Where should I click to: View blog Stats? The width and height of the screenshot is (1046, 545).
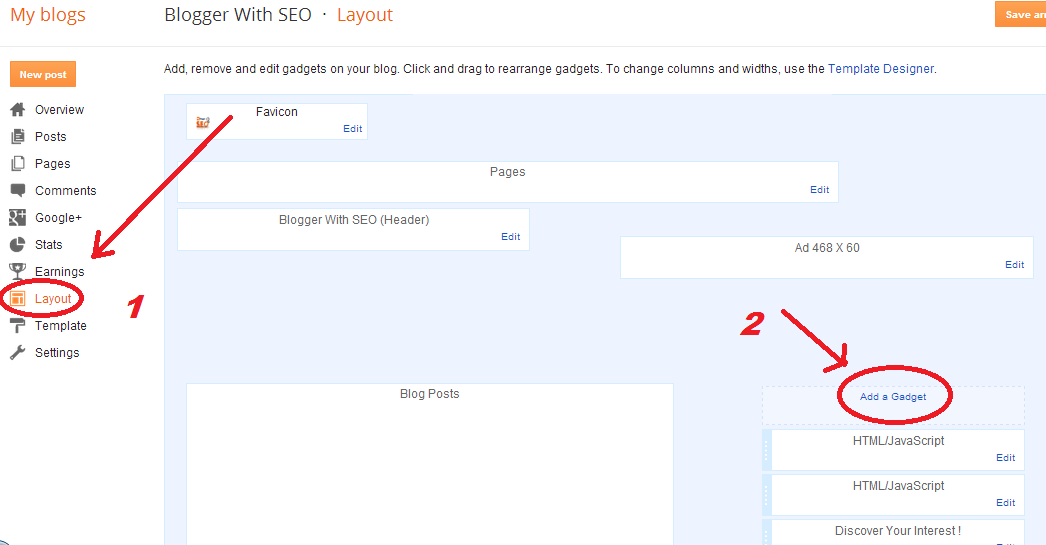pos(49,245)
